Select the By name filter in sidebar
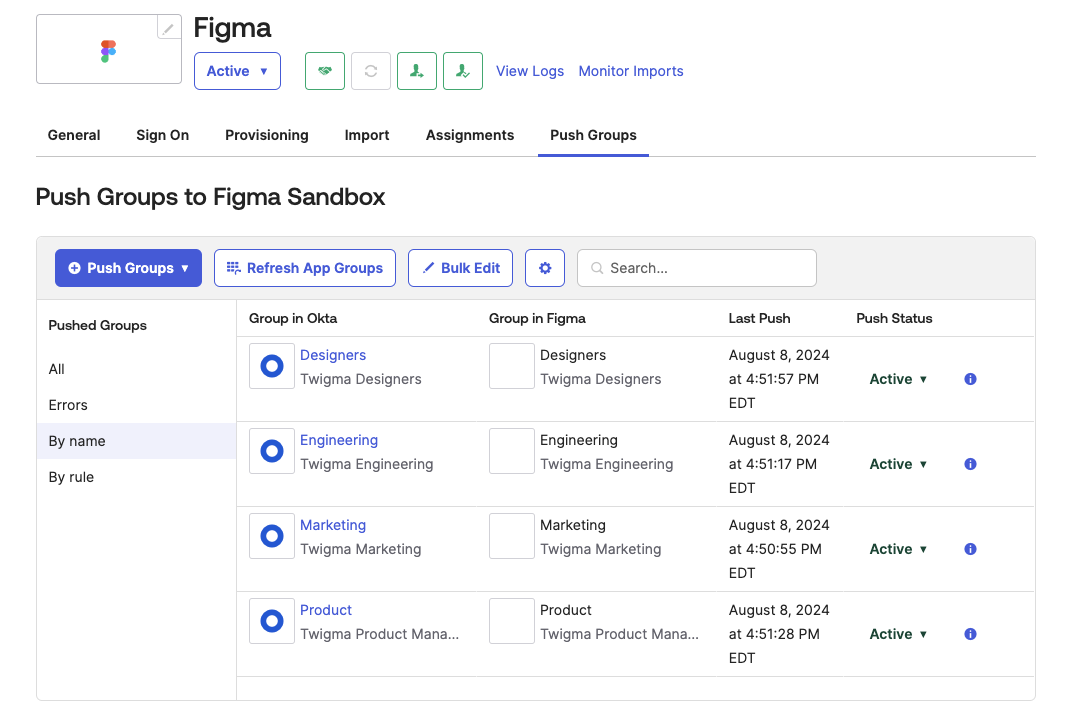This screenshot has width=1073, height=726. [x=136, y=441]
